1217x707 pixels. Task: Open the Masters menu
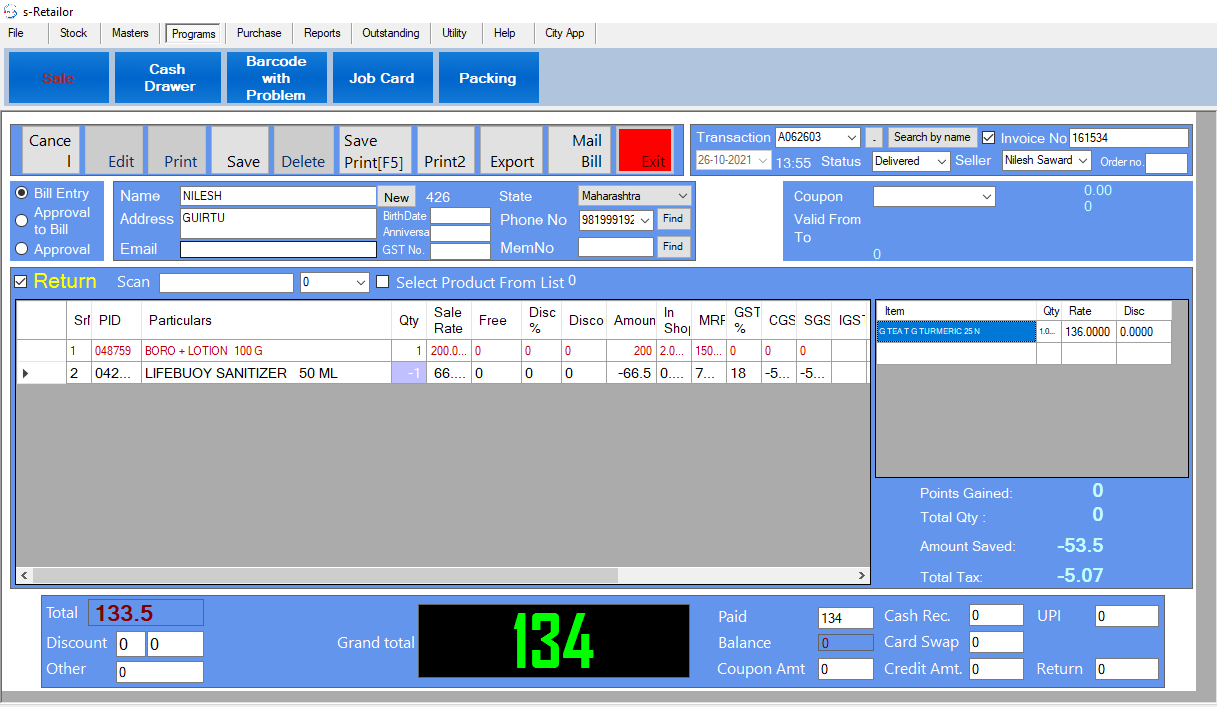tap(130, 33)
